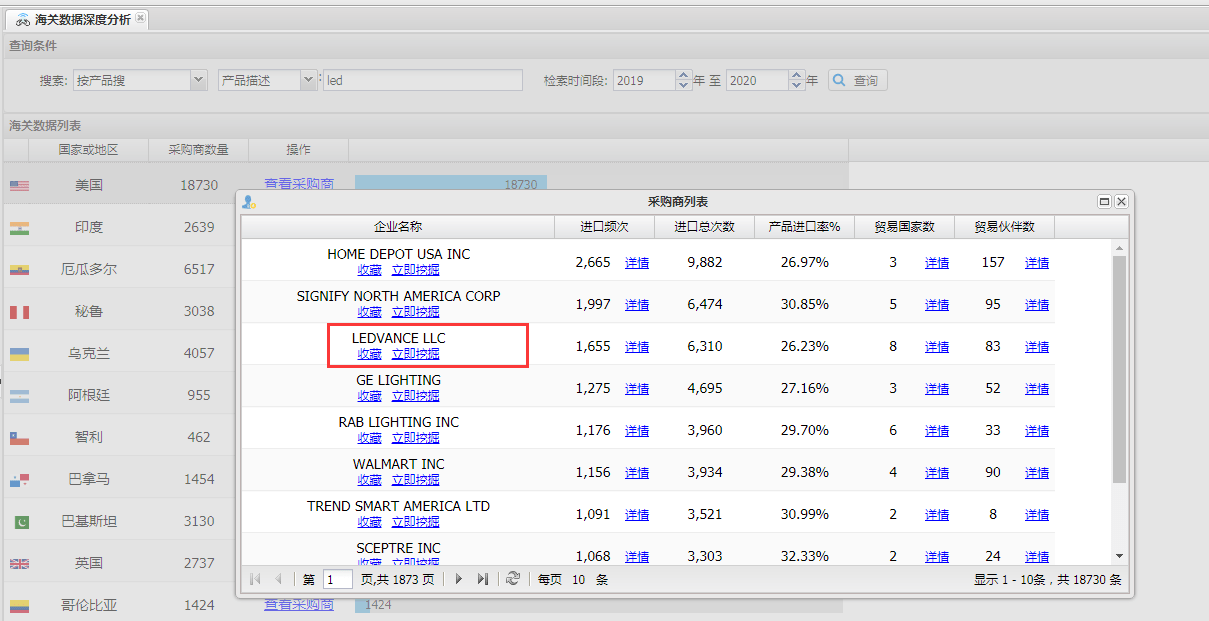The width and height of the screenshot is (1209, 621).
Task: Go to first page of buyer list
Action: point(255,579)
